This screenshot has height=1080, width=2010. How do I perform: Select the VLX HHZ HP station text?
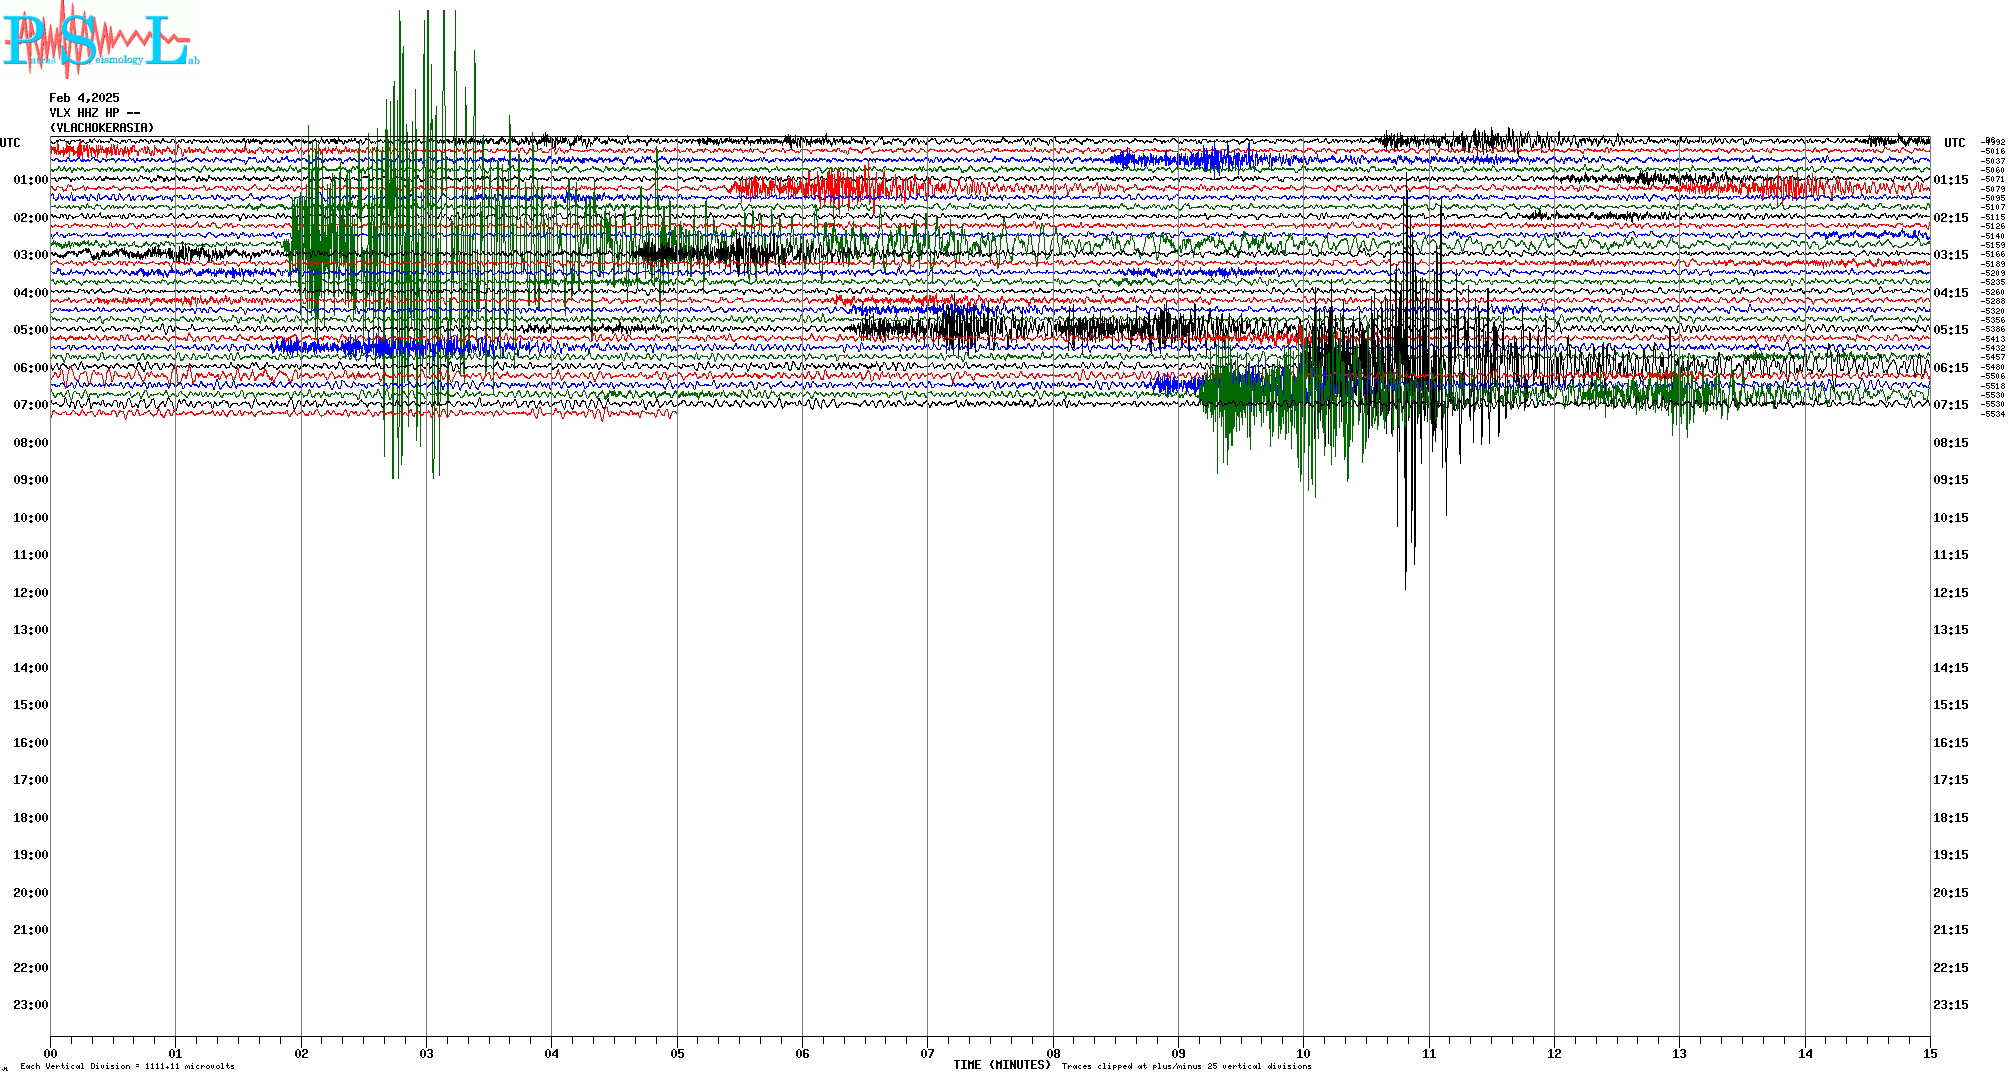click(x=94, y=113)
